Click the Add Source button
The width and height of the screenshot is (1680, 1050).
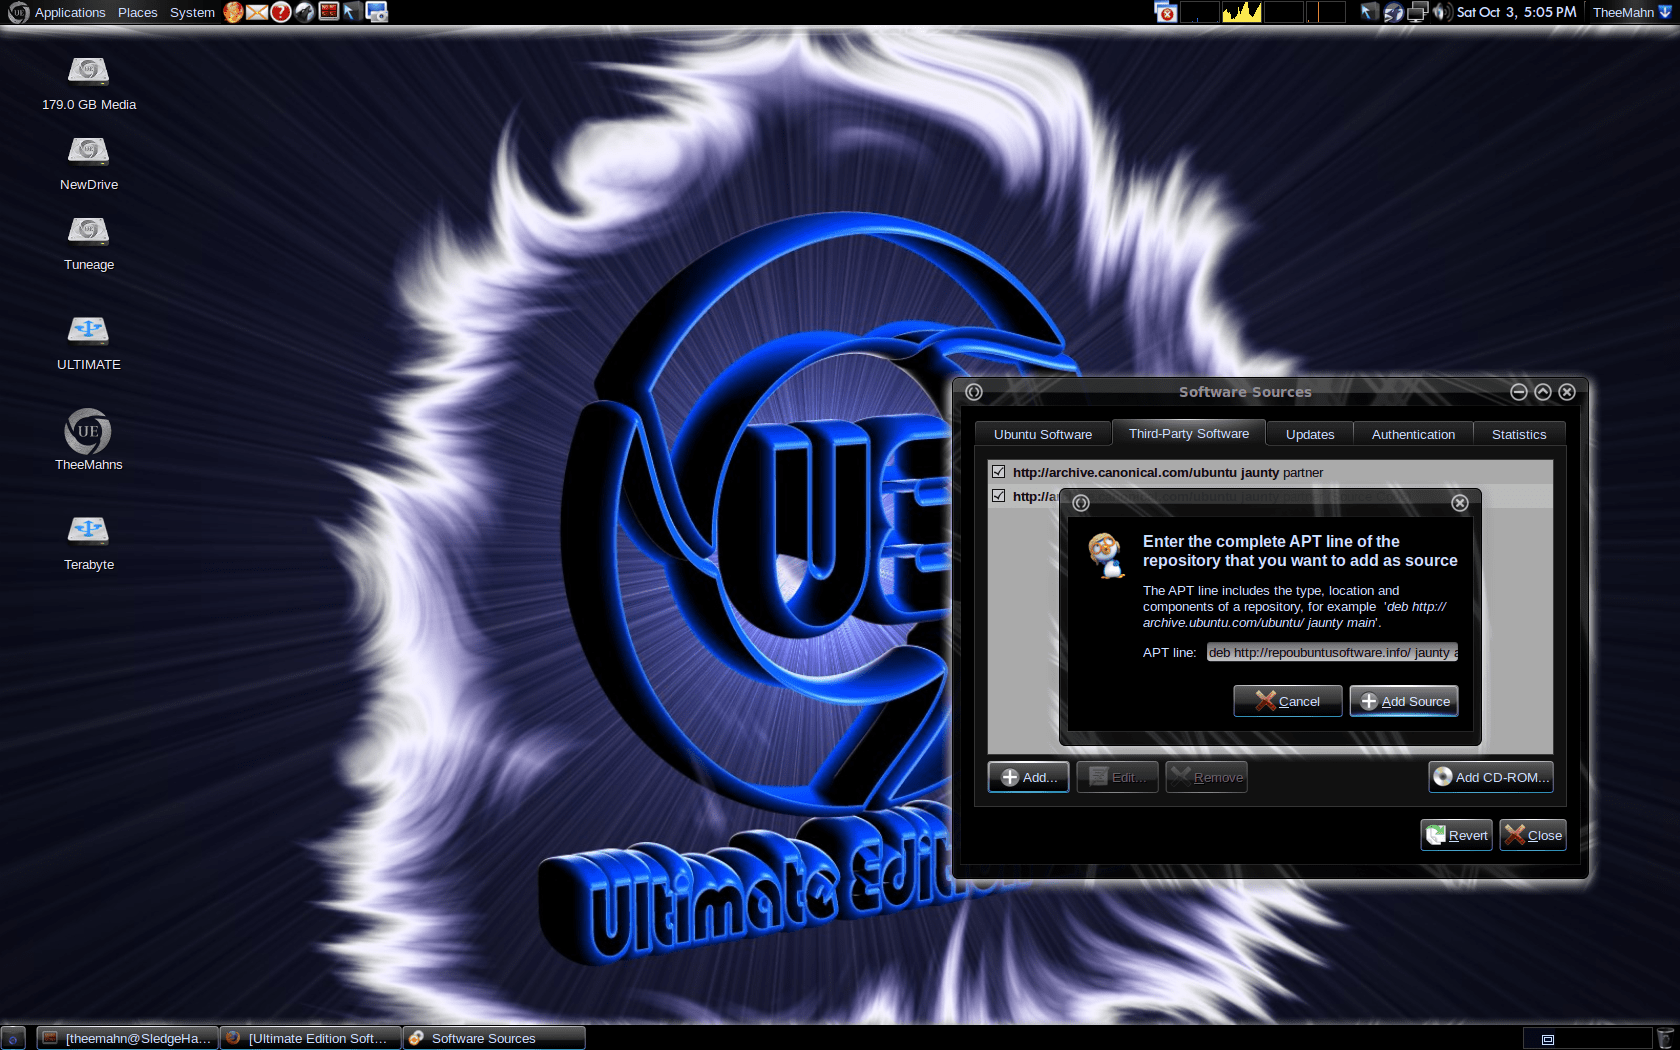point(1404,701)
